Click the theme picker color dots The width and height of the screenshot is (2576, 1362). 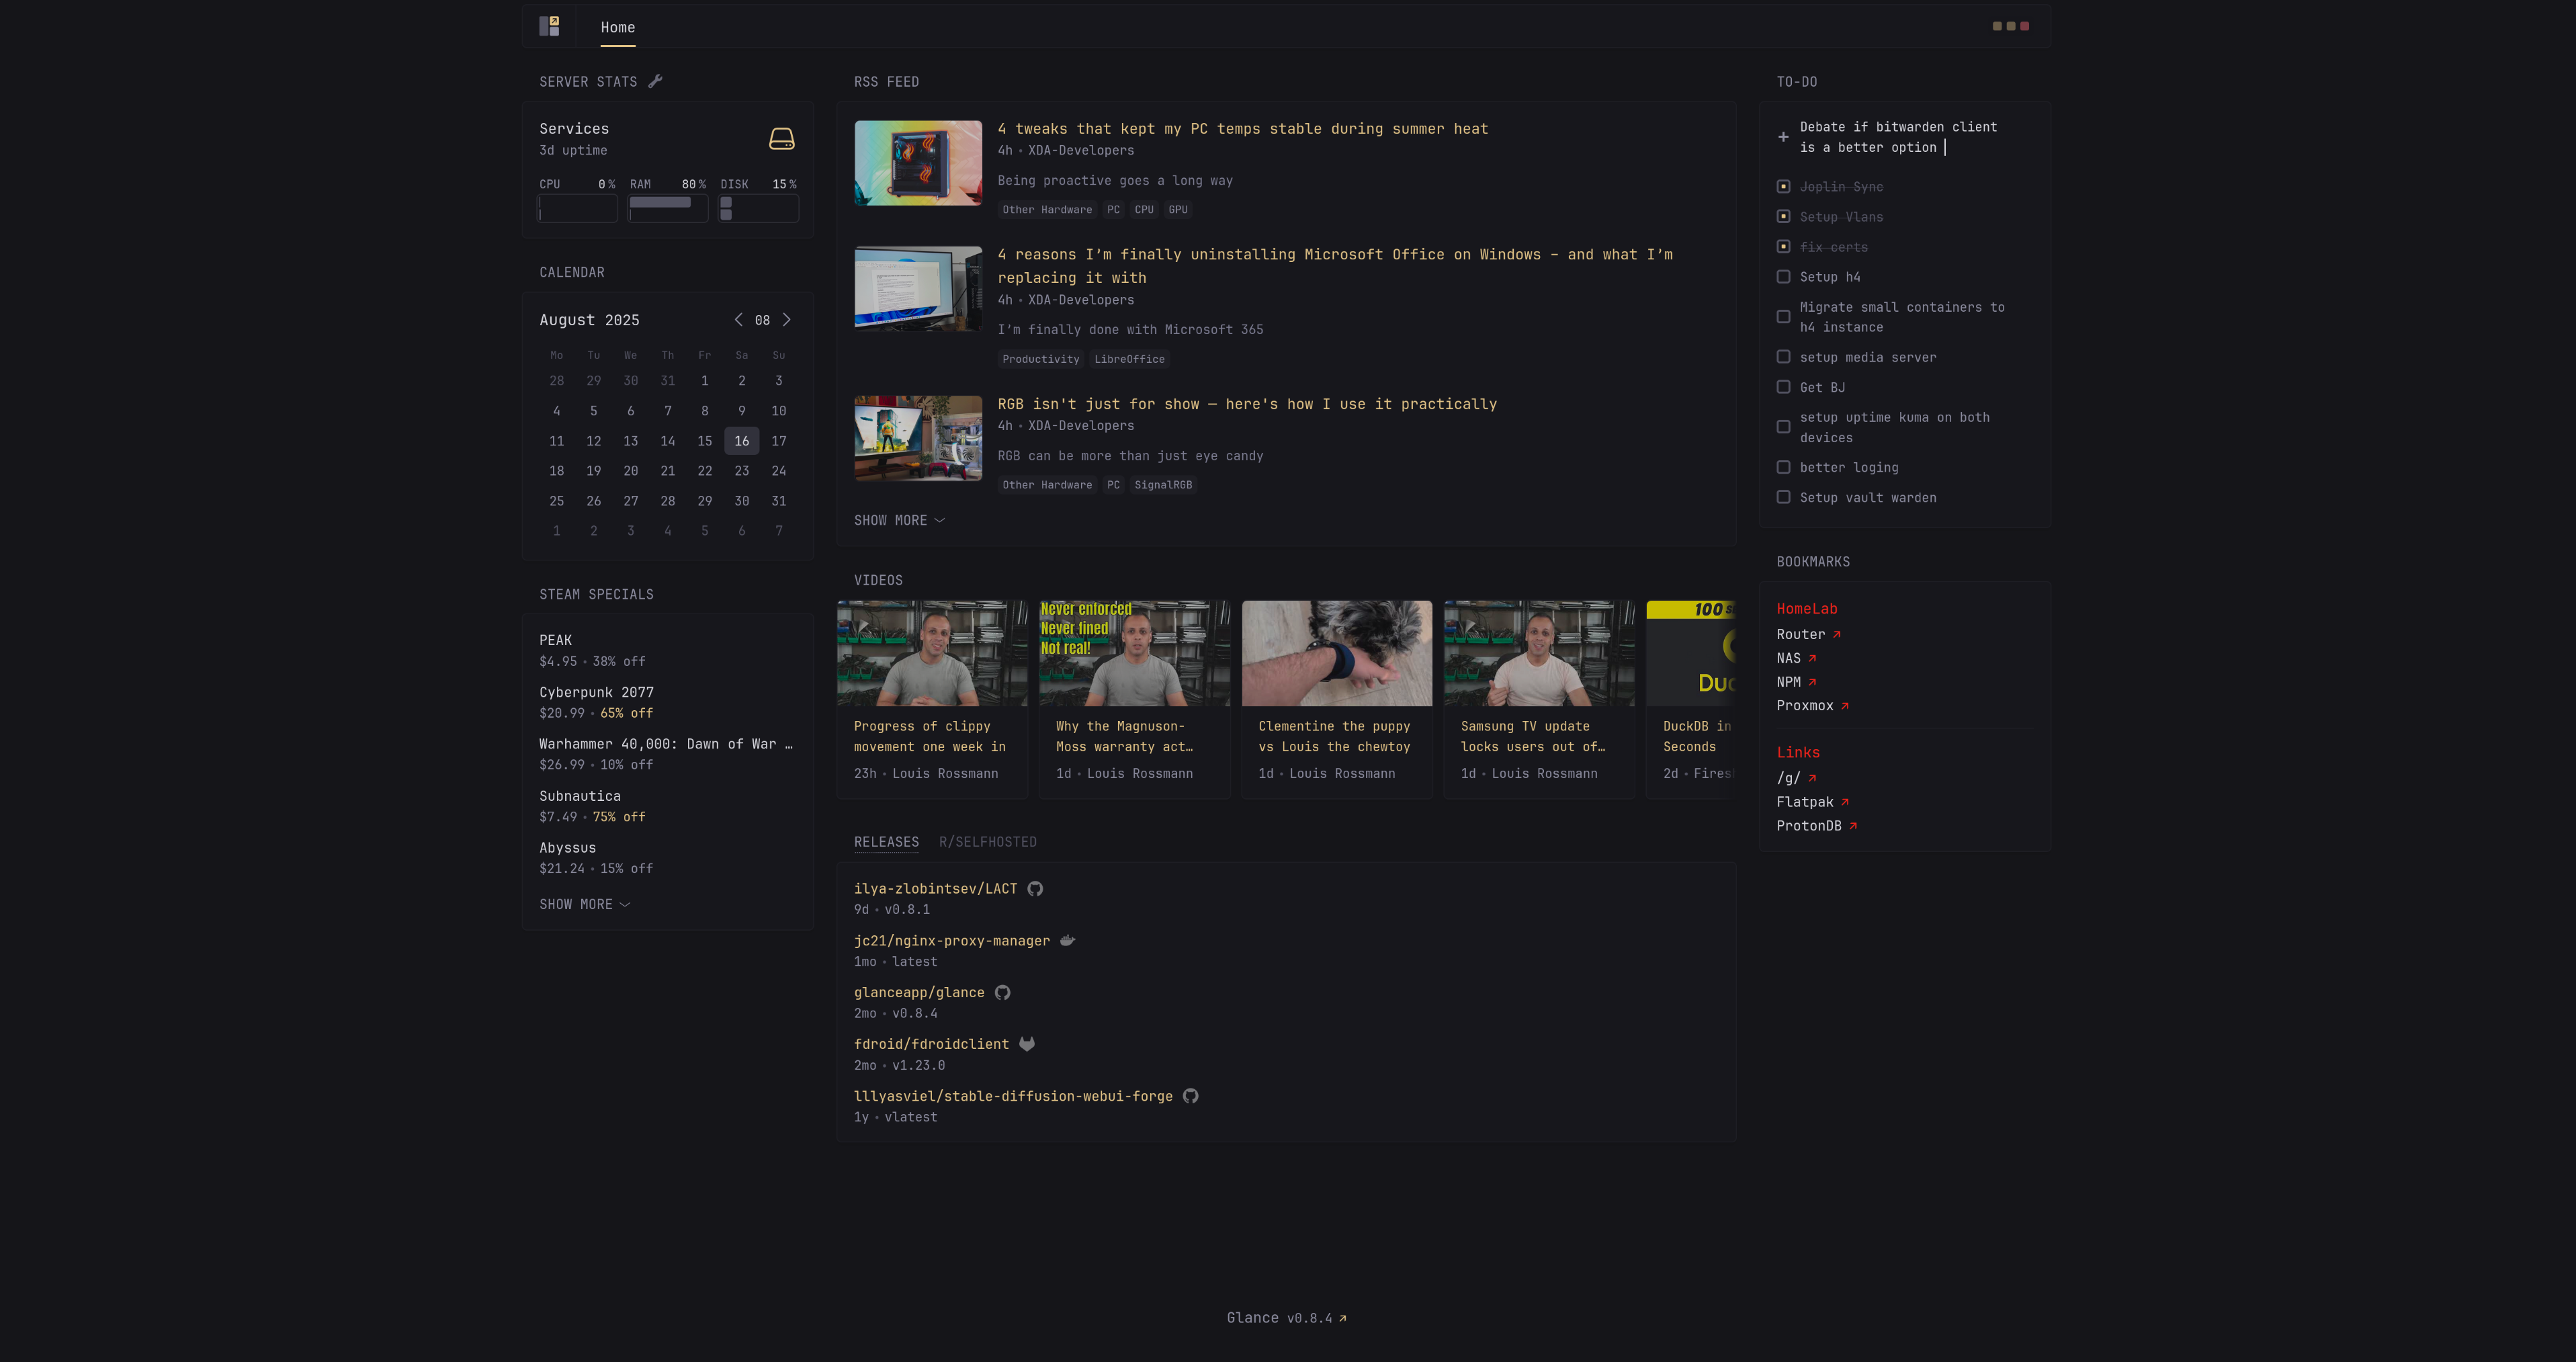pyautogui.click(x=2010, y=26)
